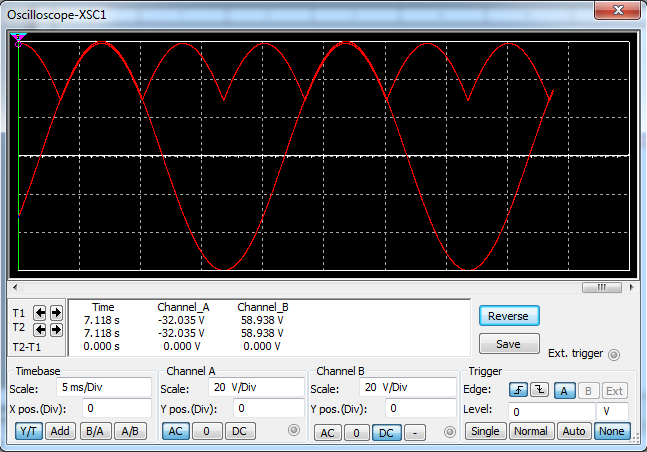Click cursor marker at top of display

(x=18, y=40)
